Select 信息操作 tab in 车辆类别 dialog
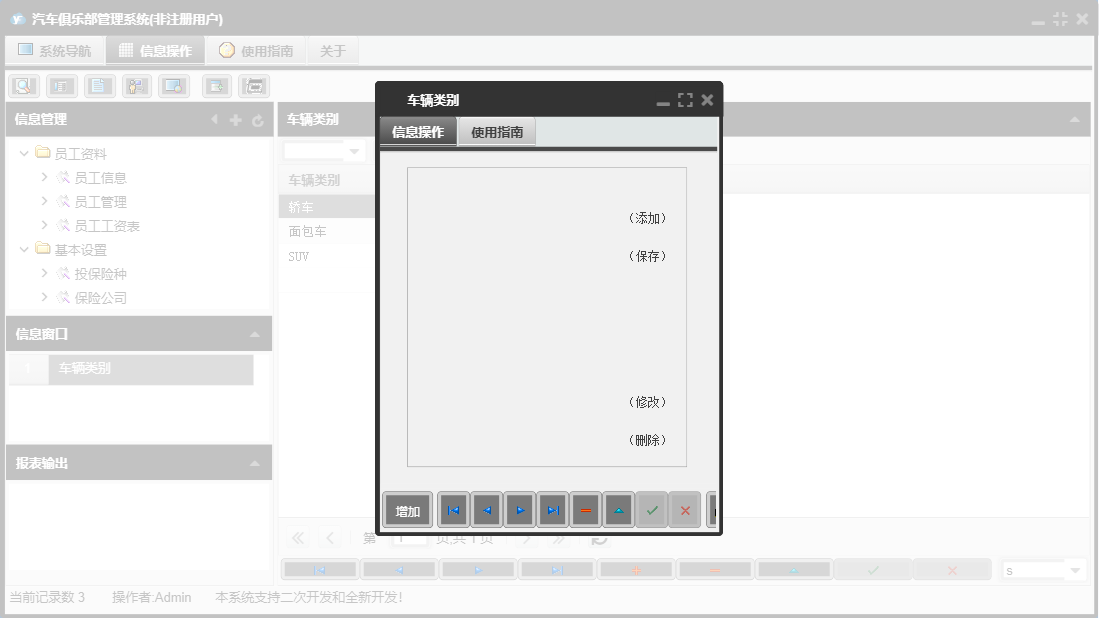Screen dimensions: 1099x618 418,132
